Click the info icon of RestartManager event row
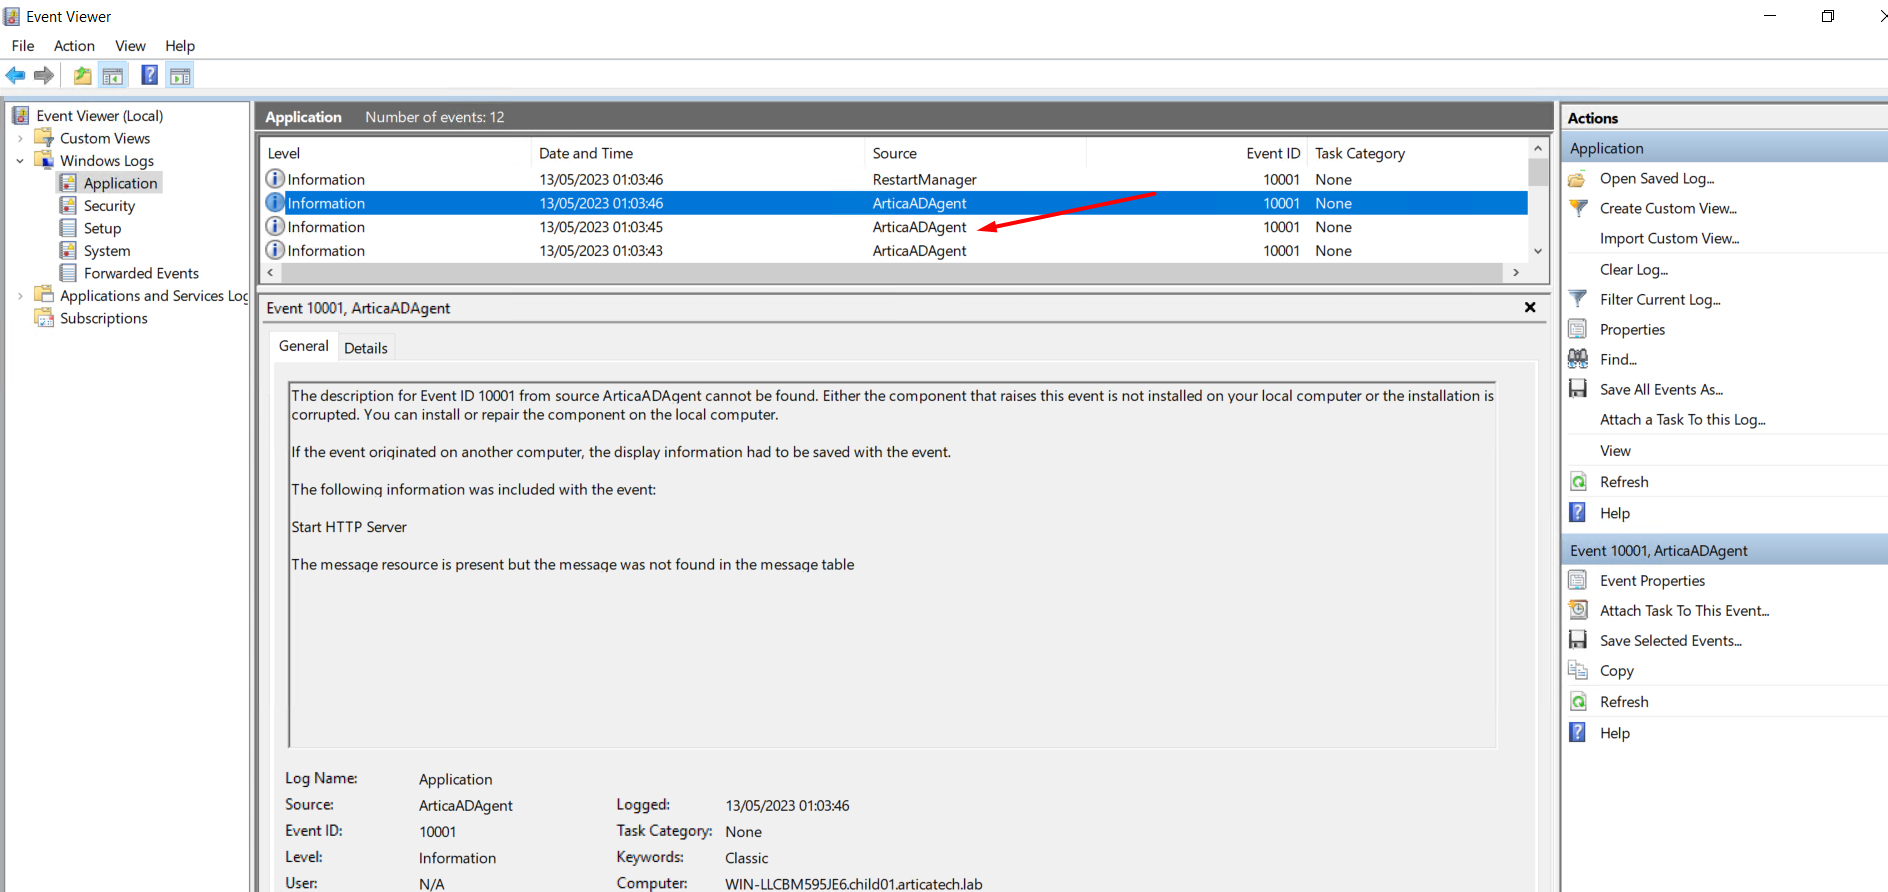Image resolution: width=1888 pixels, height=892 pixels. coord(275,179)
